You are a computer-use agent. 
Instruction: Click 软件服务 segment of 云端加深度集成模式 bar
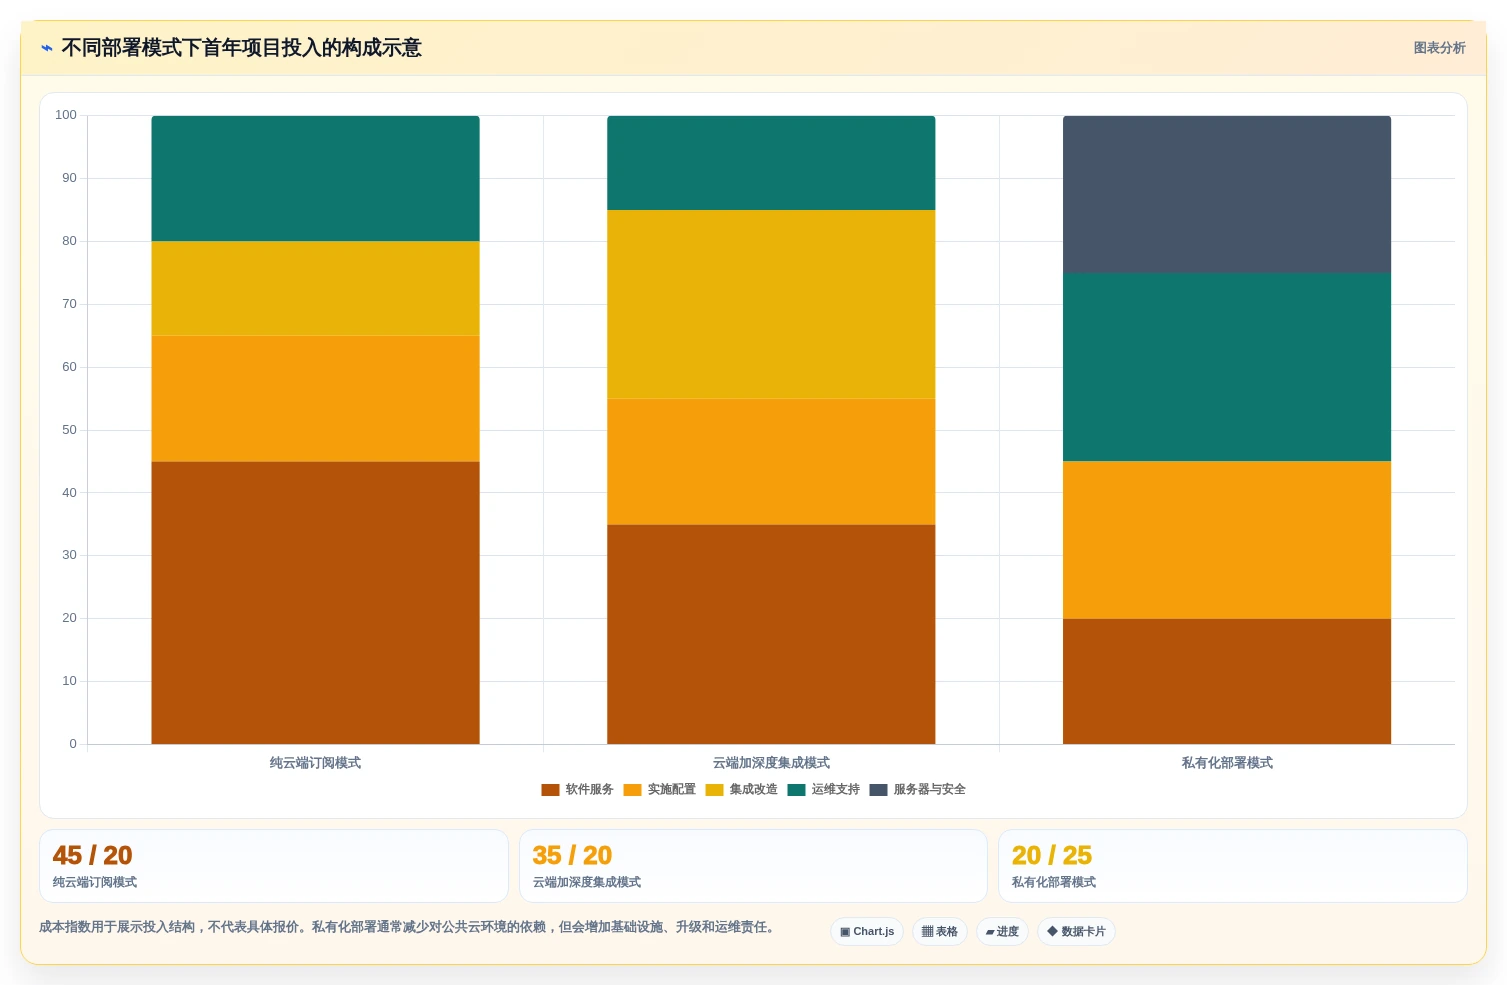[x=771, y=634]
